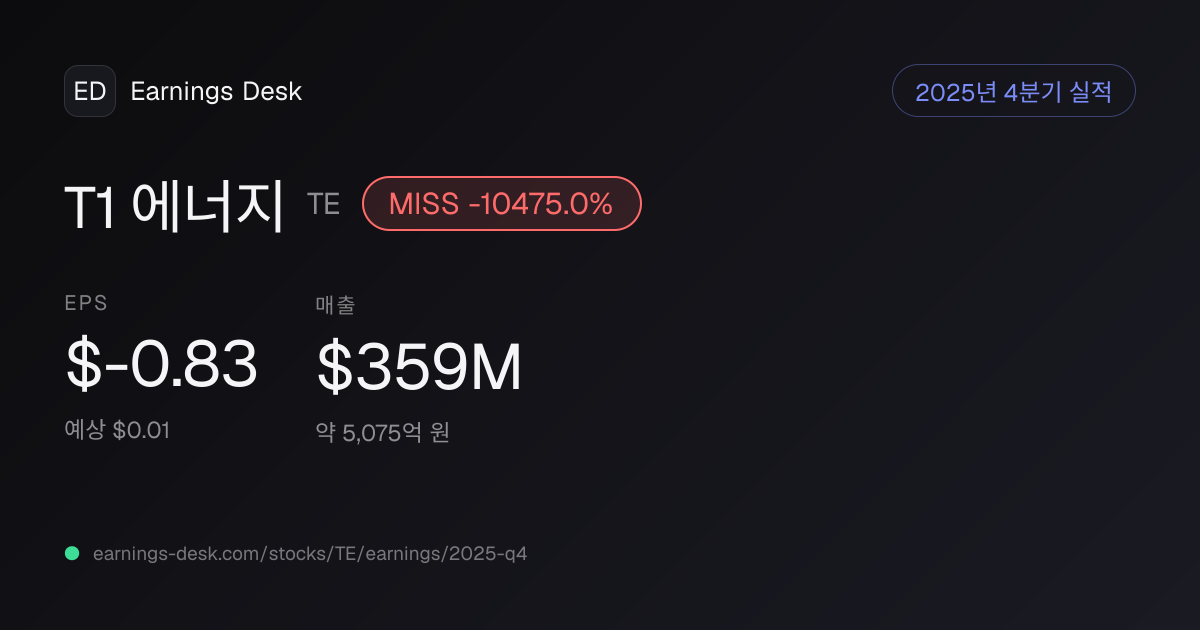
Task: Click the word Desk in the header
Action: (272, 92)
